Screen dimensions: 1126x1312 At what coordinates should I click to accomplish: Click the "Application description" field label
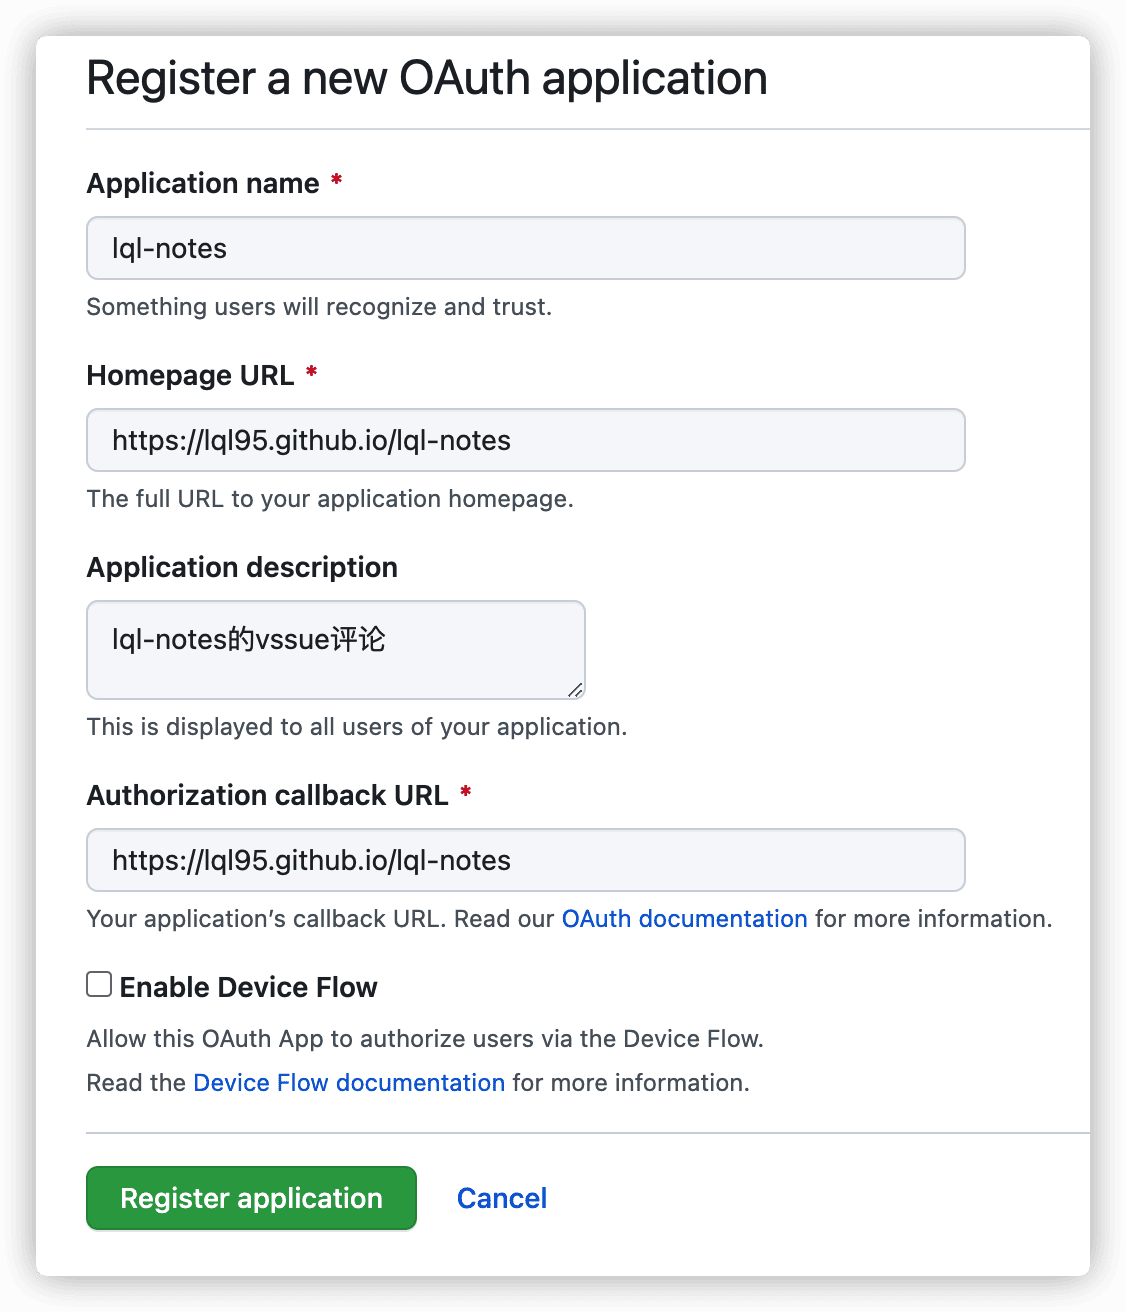coord(242,568)
